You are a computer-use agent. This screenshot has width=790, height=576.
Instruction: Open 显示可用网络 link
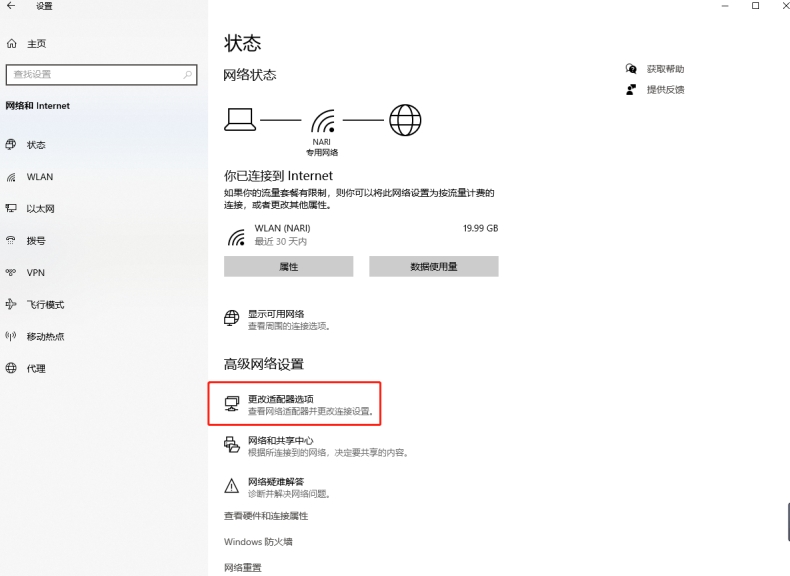click(276, 314)
